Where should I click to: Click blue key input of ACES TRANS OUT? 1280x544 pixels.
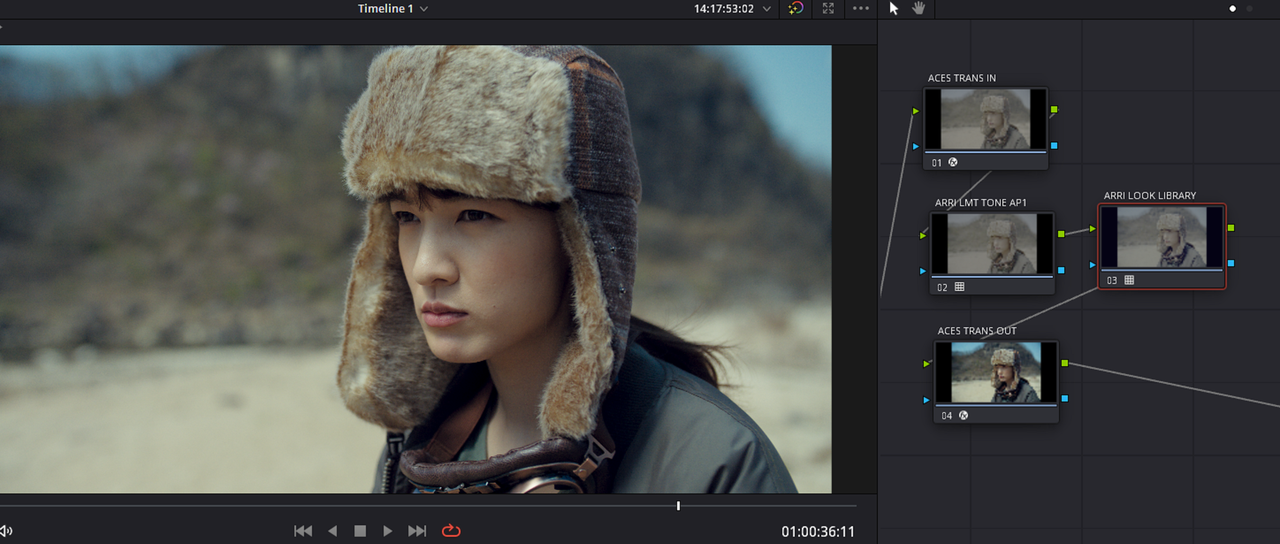(927, 399)
